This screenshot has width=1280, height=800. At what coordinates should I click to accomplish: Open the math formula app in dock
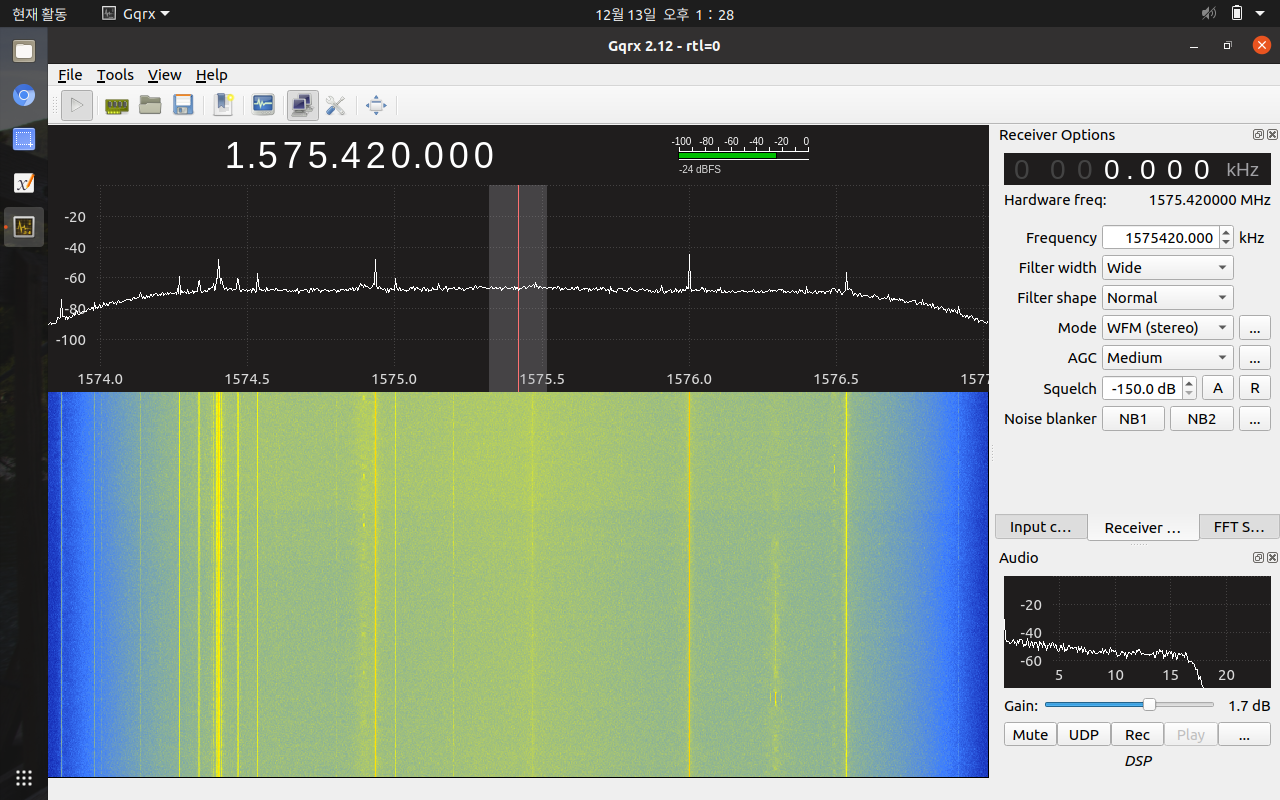pyautogui.click(x=24, y=183)
